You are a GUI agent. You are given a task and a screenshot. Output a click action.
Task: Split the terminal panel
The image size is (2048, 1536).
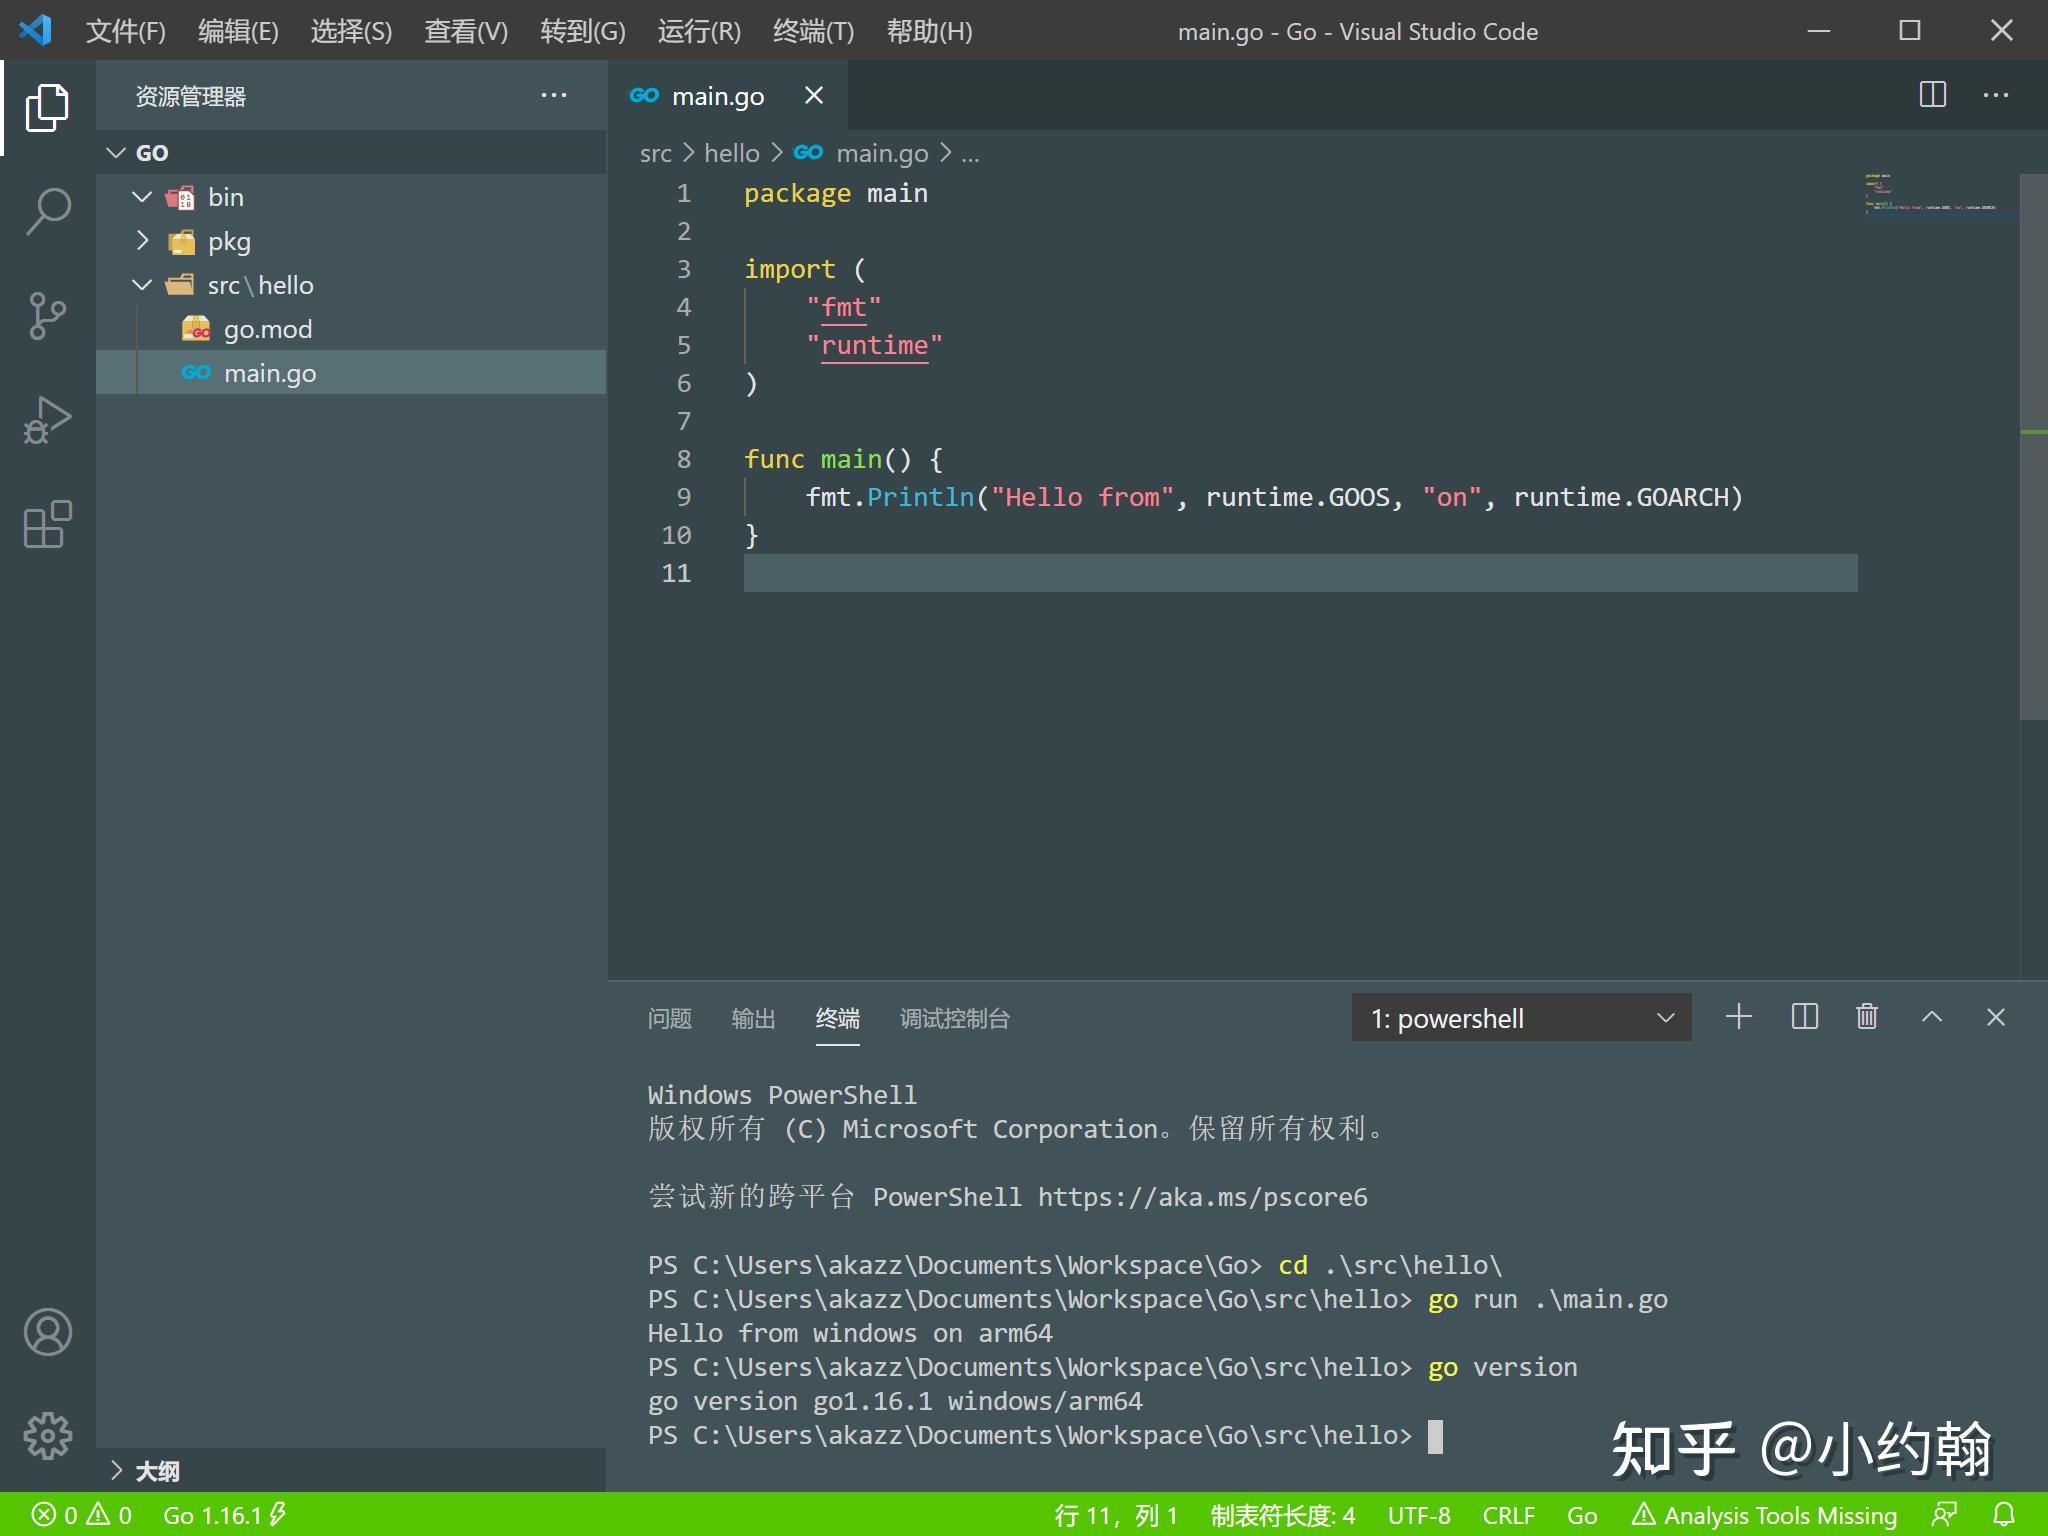click(1805, 1017)
